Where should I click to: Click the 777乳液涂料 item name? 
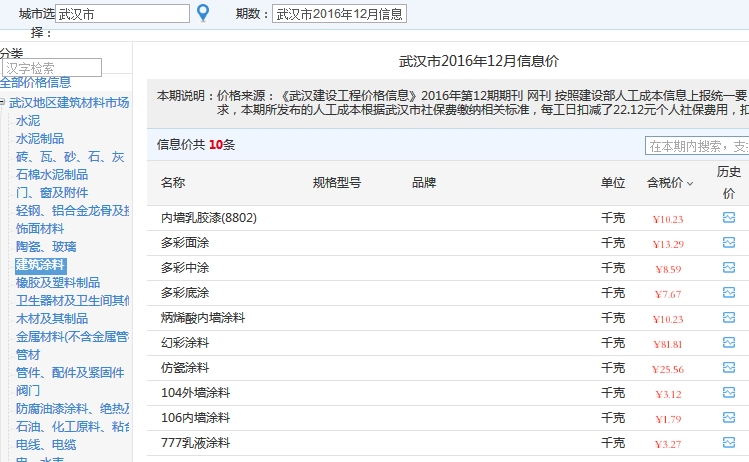pyautogui.click(x=195, y=442)
